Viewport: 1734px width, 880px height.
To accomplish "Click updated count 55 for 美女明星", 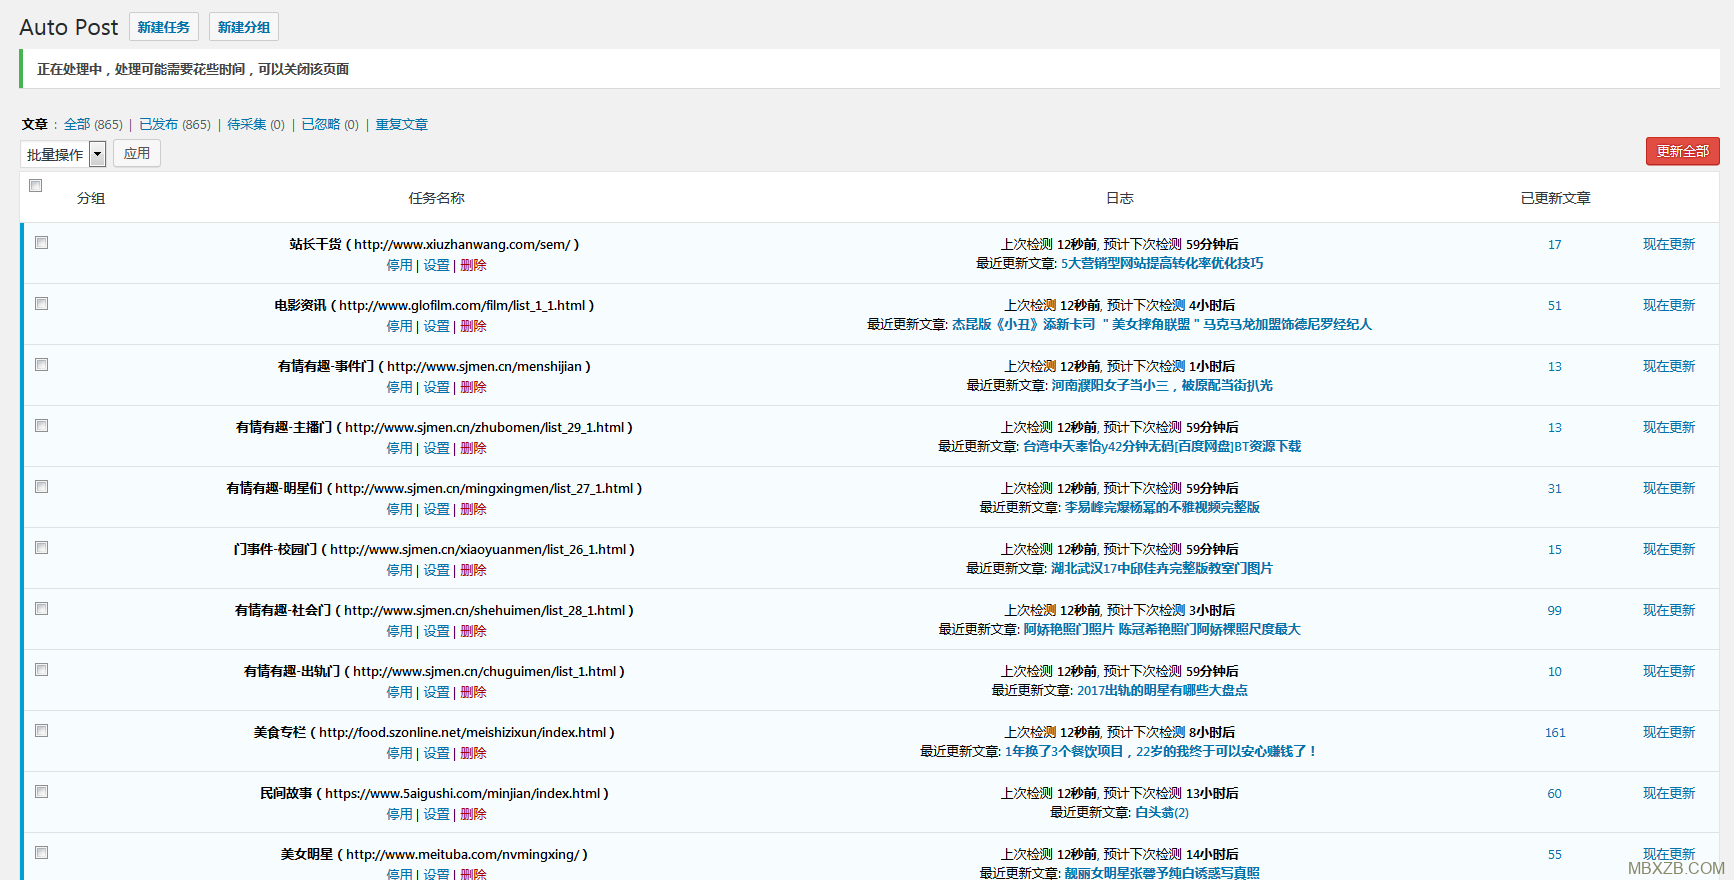I will [1555, 855].
